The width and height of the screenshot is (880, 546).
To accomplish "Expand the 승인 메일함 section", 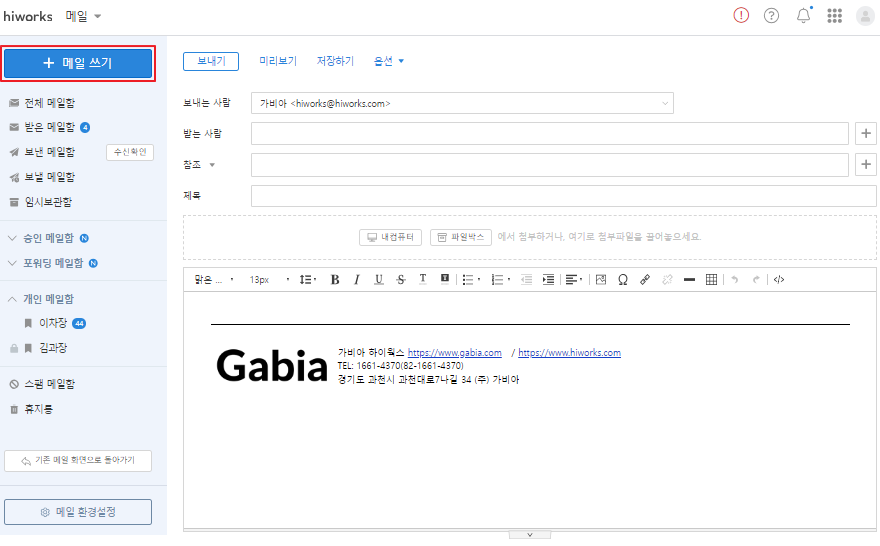I will click(12, 238).
